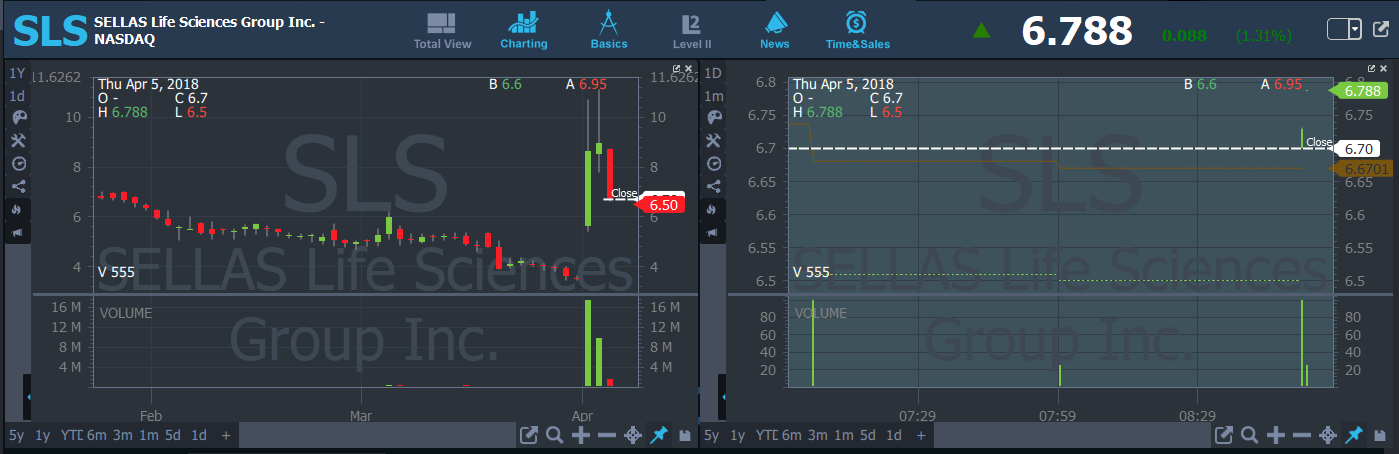Image resolution: width=1399 pixels, height=454 pixels.
Task: Toggle the flame icon on left chart
Action: coord(17,209)
